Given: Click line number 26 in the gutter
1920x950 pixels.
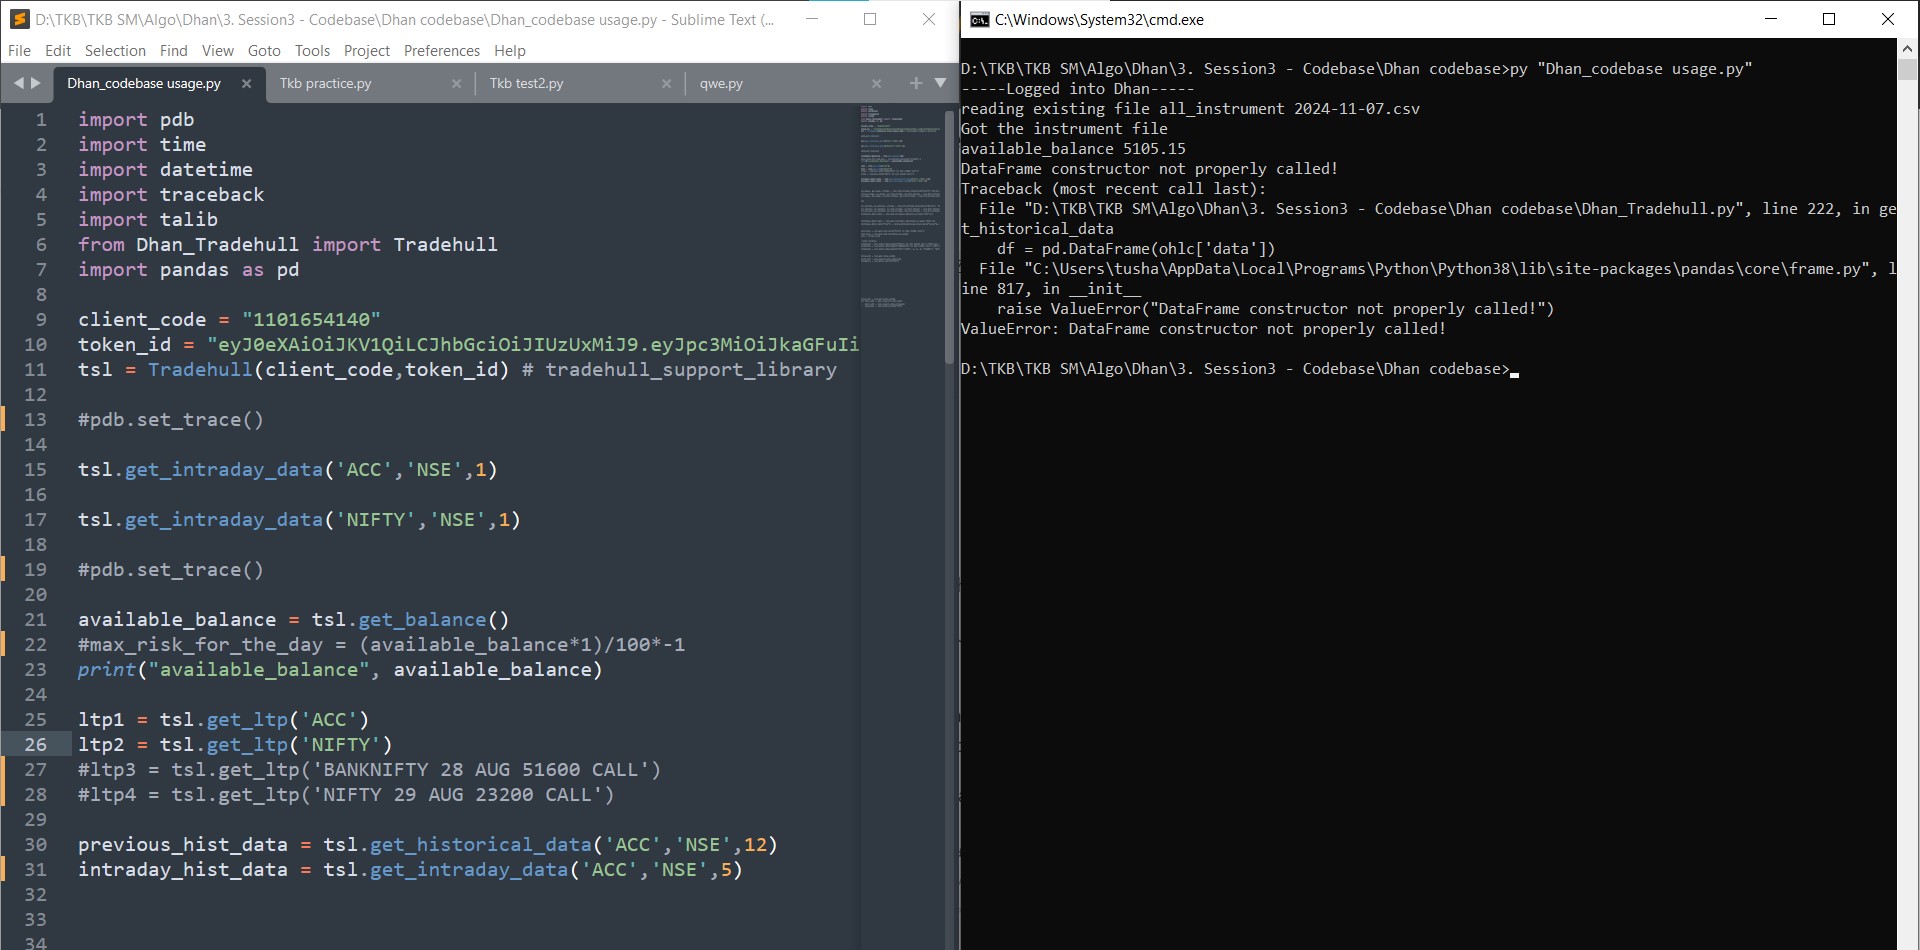Looking at the screenshot, I should click(x=36, y=745).
